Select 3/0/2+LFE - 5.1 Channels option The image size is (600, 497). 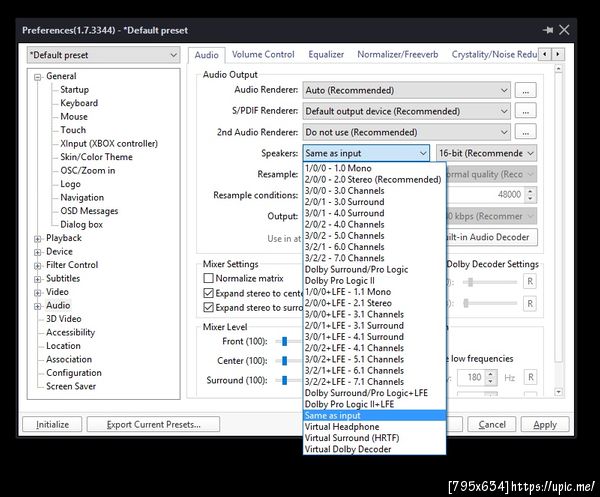click(374, 359)
